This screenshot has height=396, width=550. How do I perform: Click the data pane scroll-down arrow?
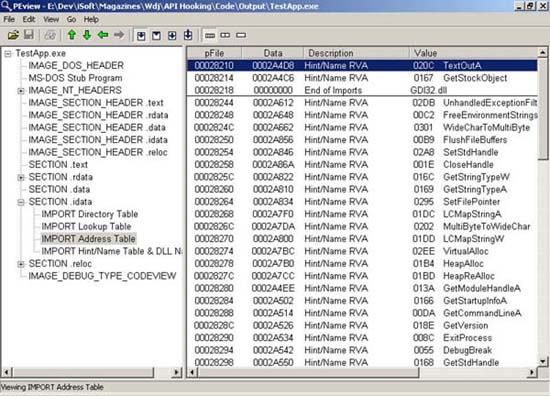(543, 361)
